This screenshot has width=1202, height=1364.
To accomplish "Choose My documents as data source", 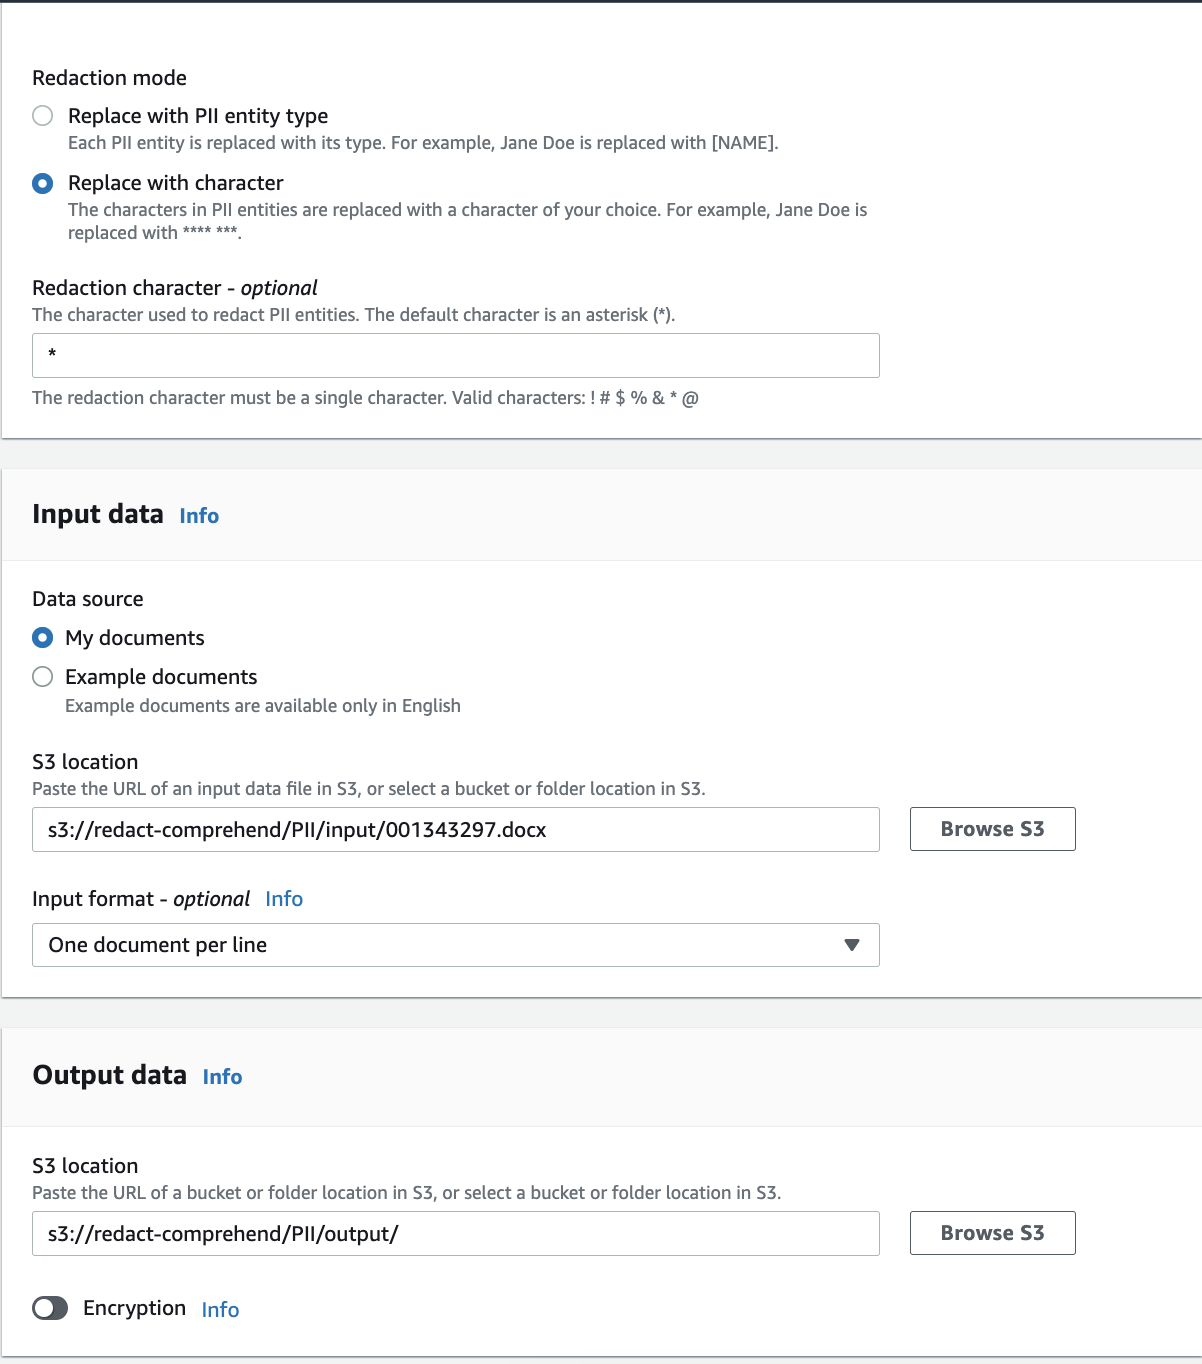I will coord(43,637).
